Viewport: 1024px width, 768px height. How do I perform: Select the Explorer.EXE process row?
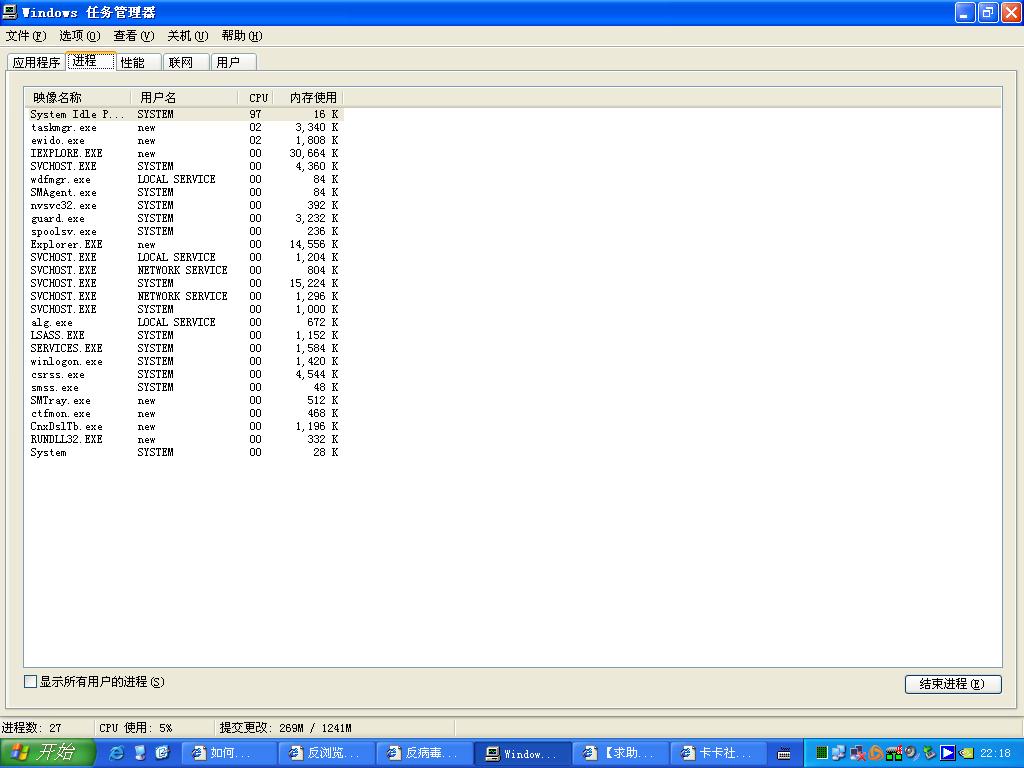tap(184, 244)
